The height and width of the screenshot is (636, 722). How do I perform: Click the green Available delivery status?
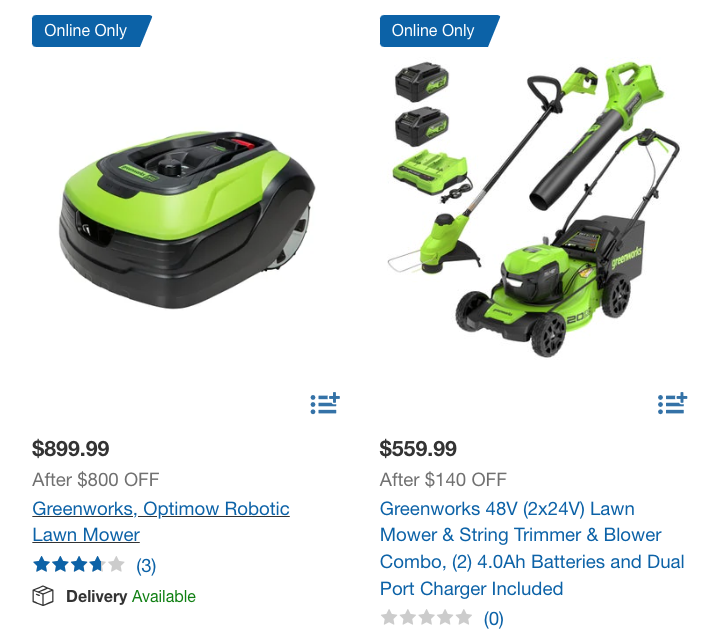pos(164,596)
